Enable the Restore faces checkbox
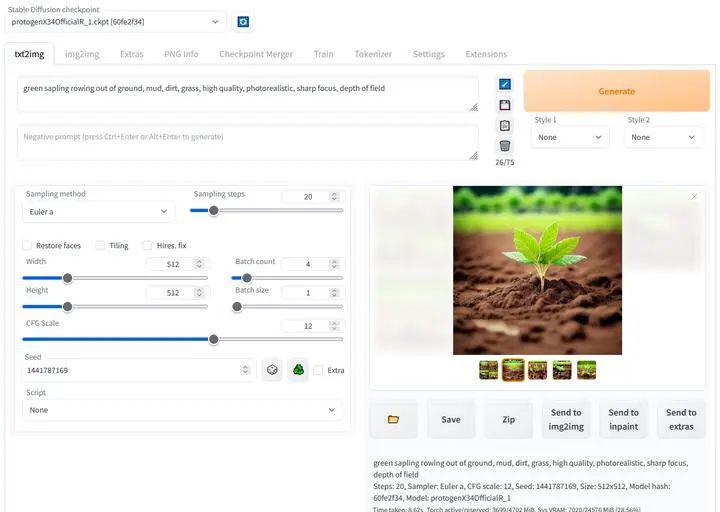 coord(27,245)
